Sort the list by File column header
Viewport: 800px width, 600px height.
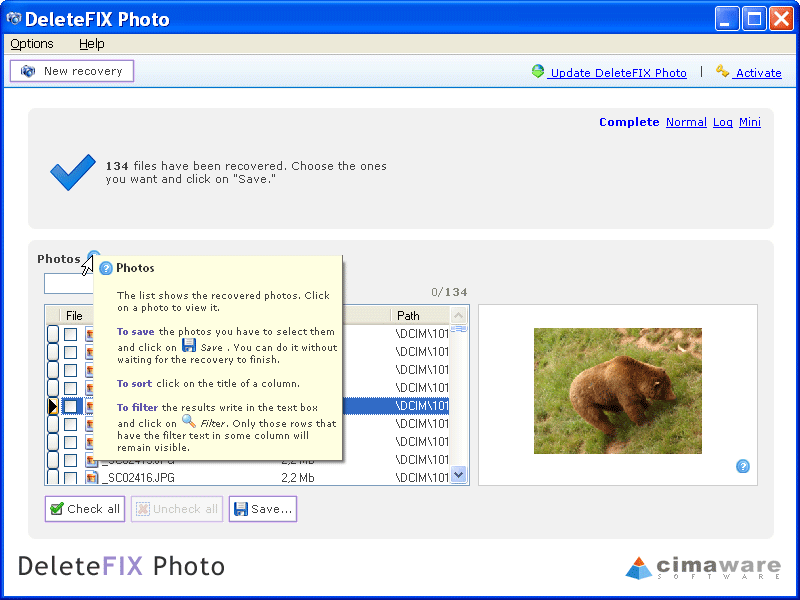coord(74,316)
